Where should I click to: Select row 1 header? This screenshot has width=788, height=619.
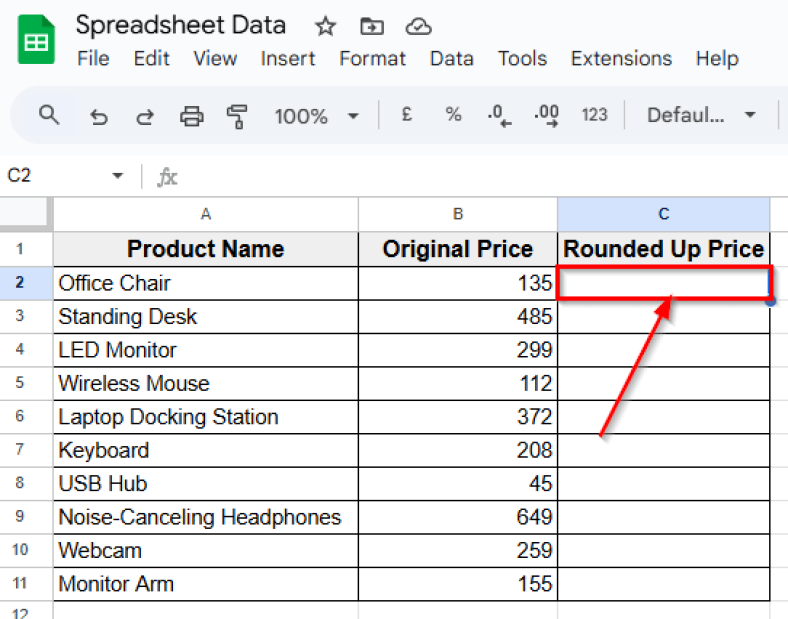pos(26,249)
